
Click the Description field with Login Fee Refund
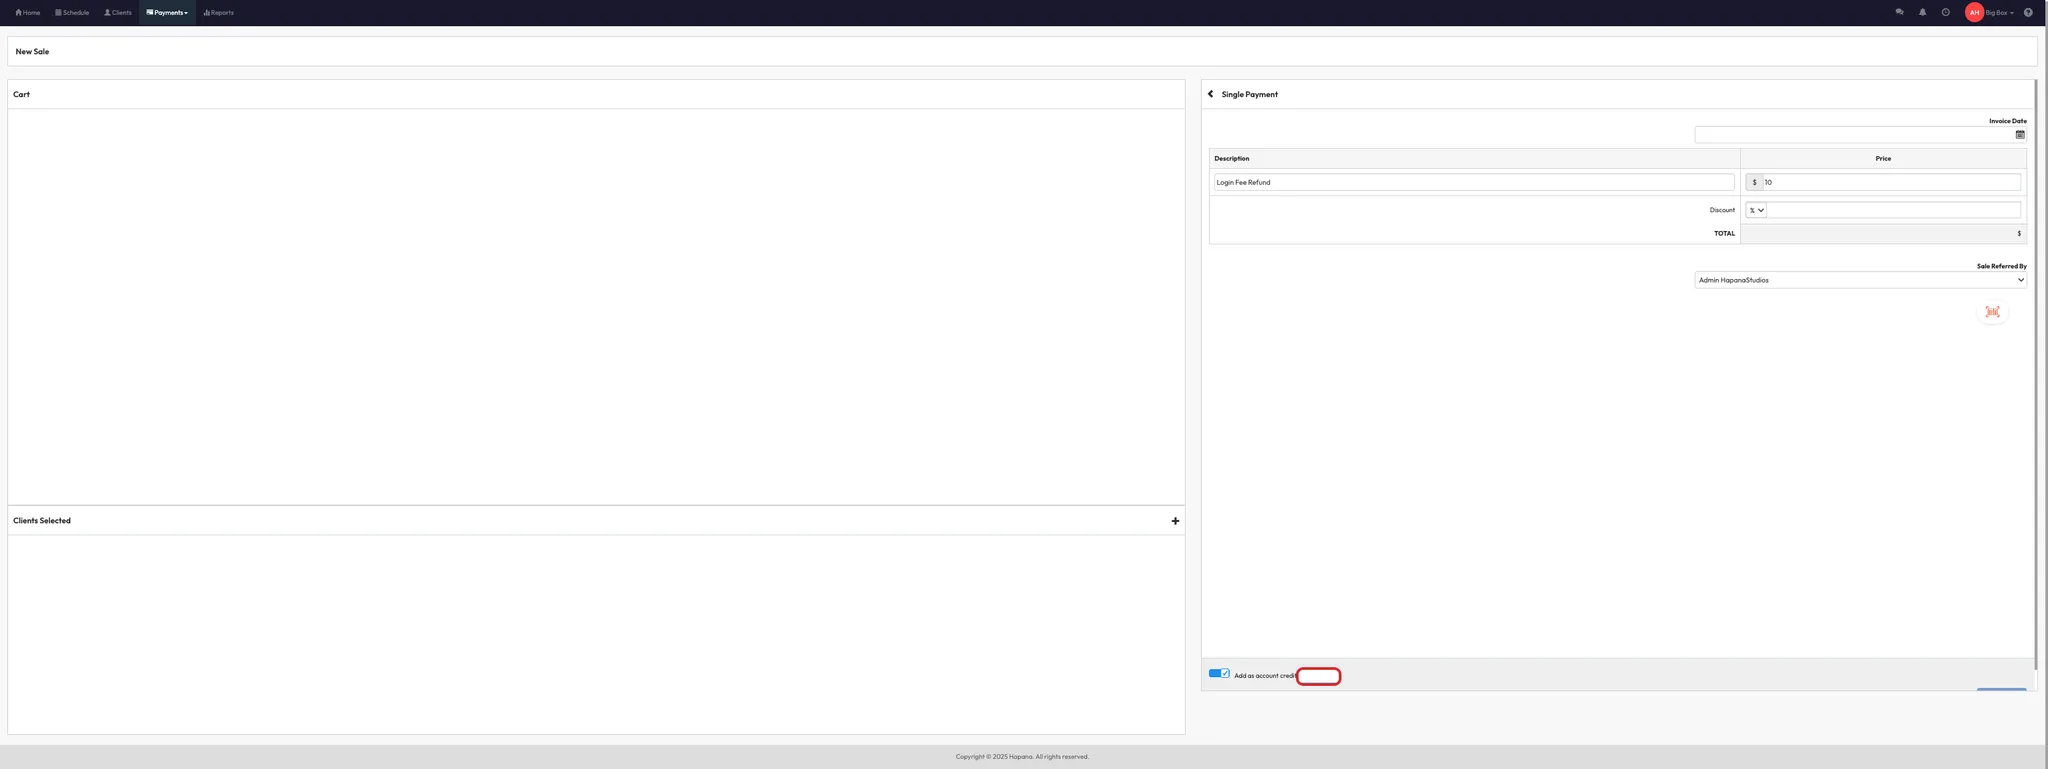(1473, 182)
